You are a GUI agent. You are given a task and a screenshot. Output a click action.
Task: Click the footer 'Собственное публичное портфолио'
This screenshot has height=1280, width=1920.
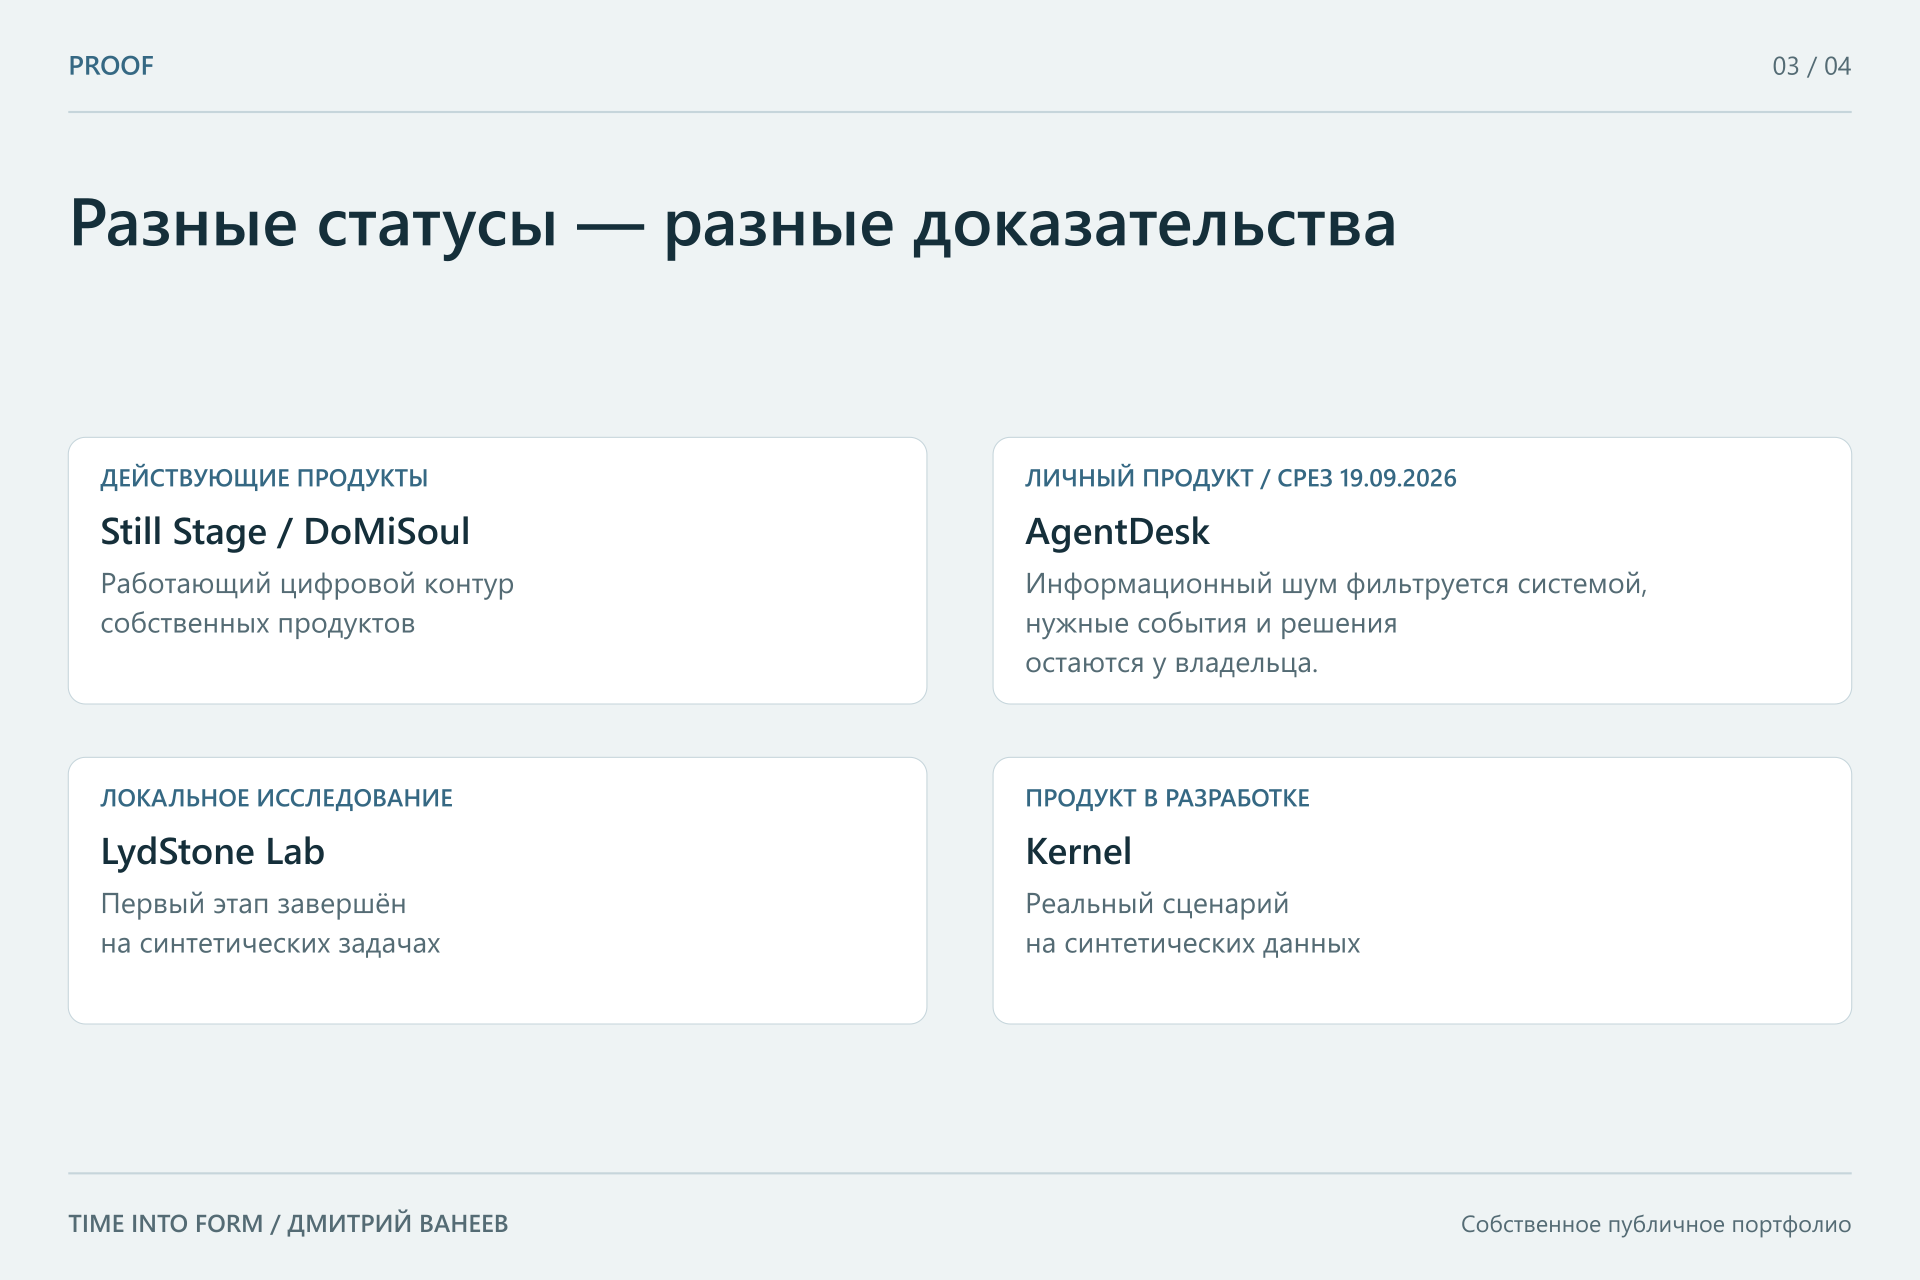coord(1656,1224)
